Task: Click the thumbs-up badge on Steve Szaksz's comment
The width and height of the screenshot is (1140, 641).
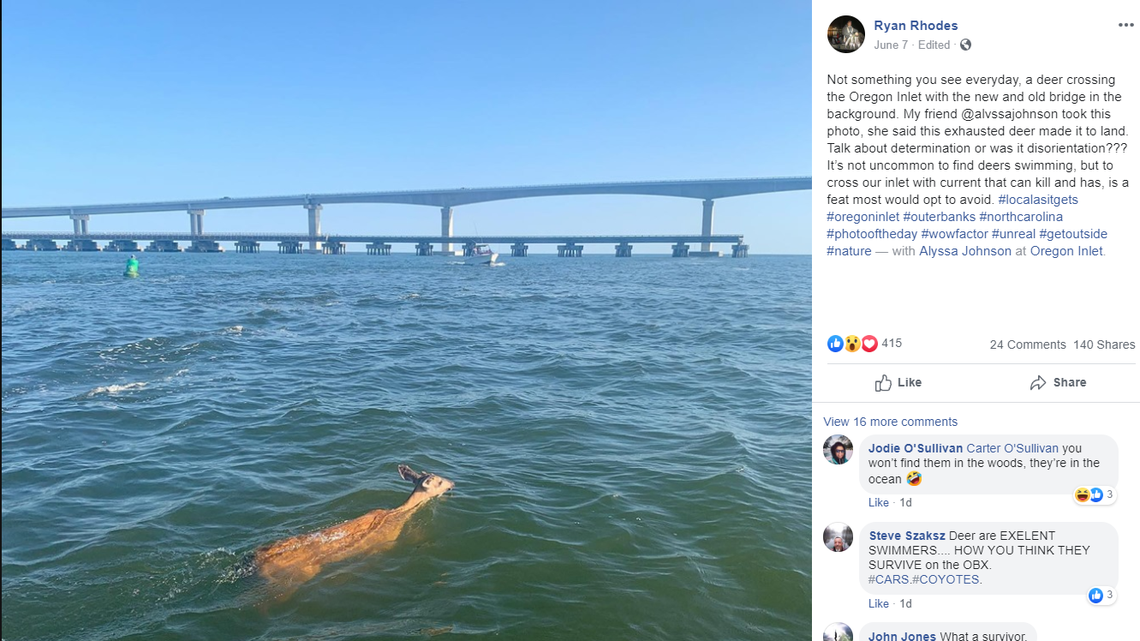Action: [x=1094, y=595]
